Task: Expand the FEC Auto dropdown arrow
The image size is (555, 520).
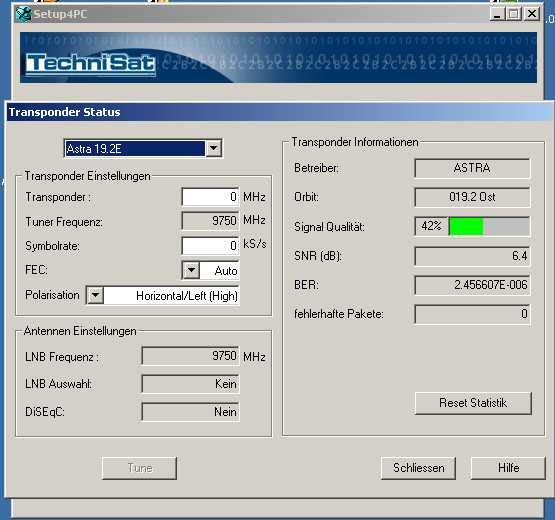Action: pos(191,270)
